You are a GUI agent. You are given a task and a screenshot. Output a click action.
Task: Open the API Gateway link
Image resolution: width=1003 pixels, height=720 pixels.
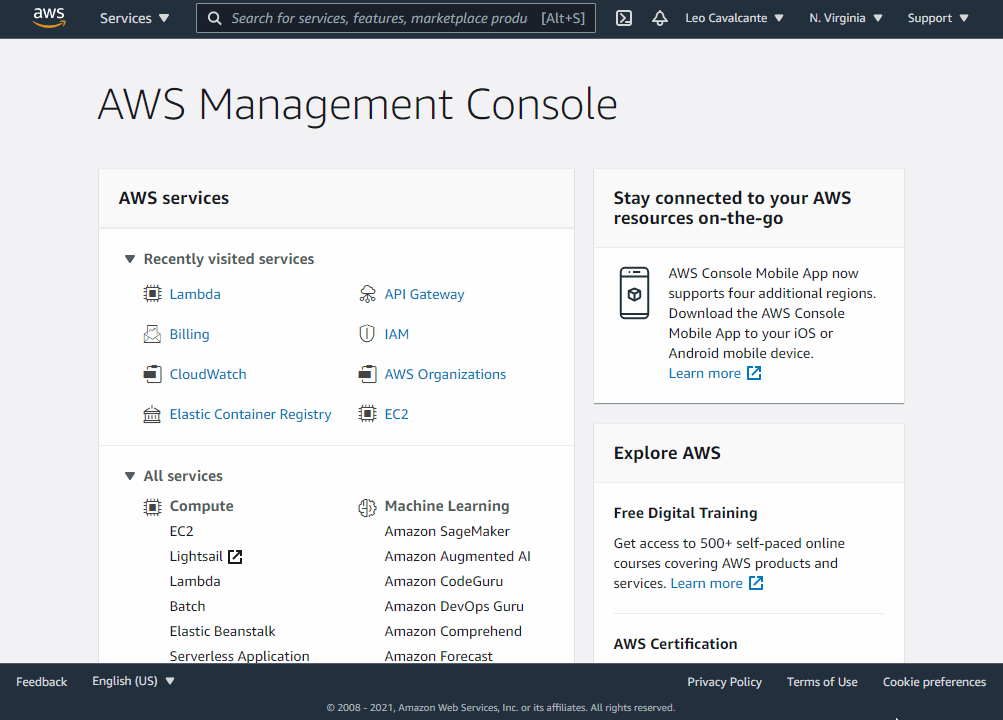pos(424,294)
